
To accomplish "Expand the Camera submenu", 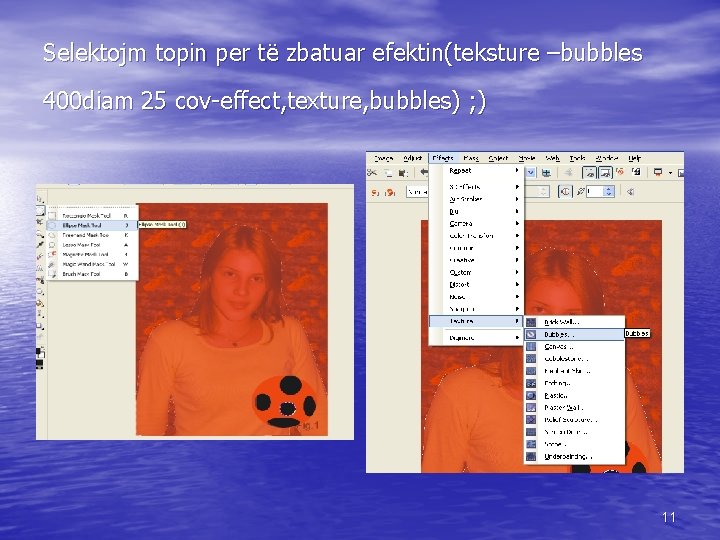I will 476,224.
